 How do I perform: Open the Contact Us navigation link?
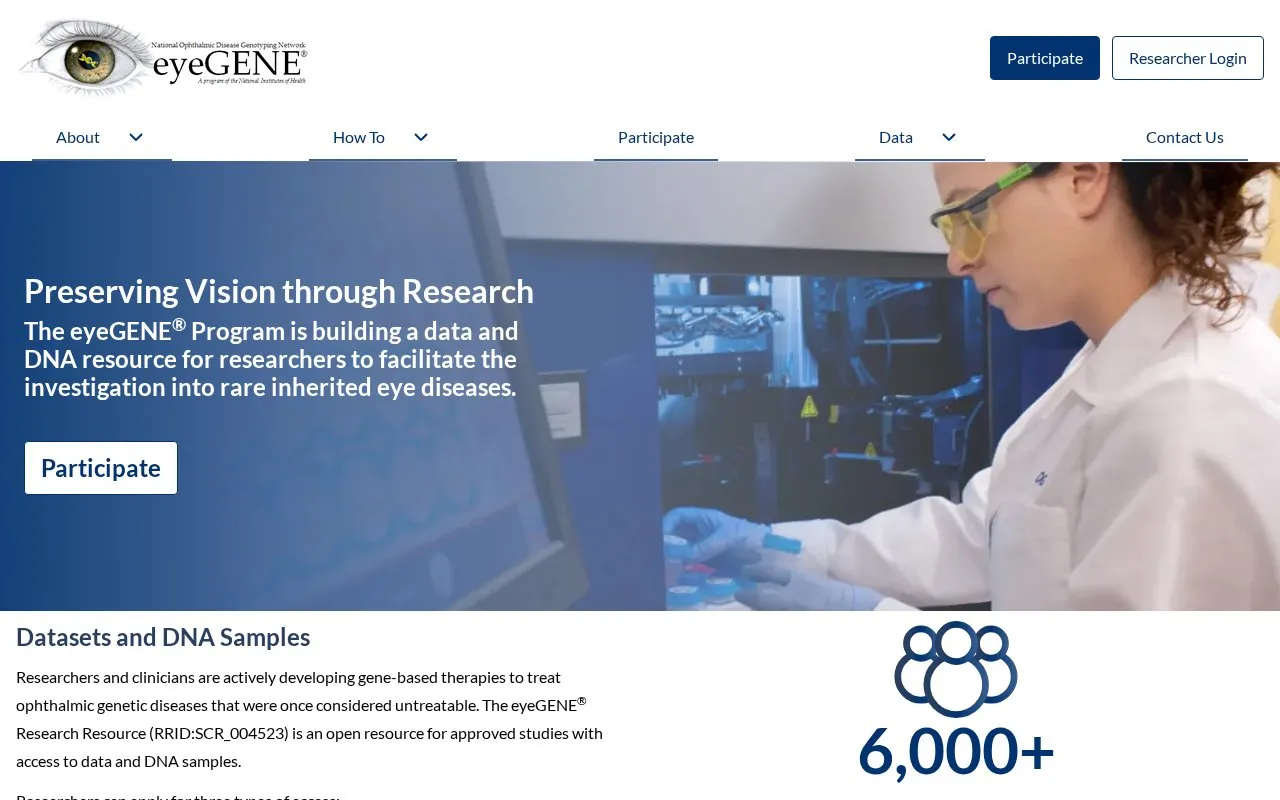click(1185, 137)
